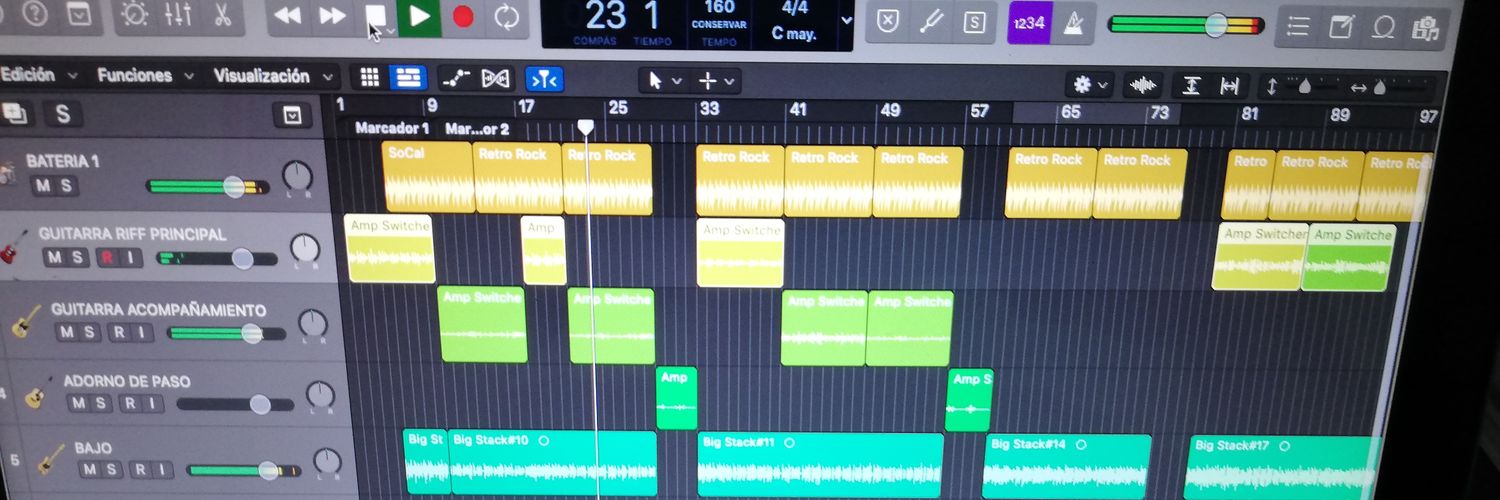The height and width of the screenshot is (500, 1500).
Task: Open the Visualización menu
Action: click(x=273, y=76)
